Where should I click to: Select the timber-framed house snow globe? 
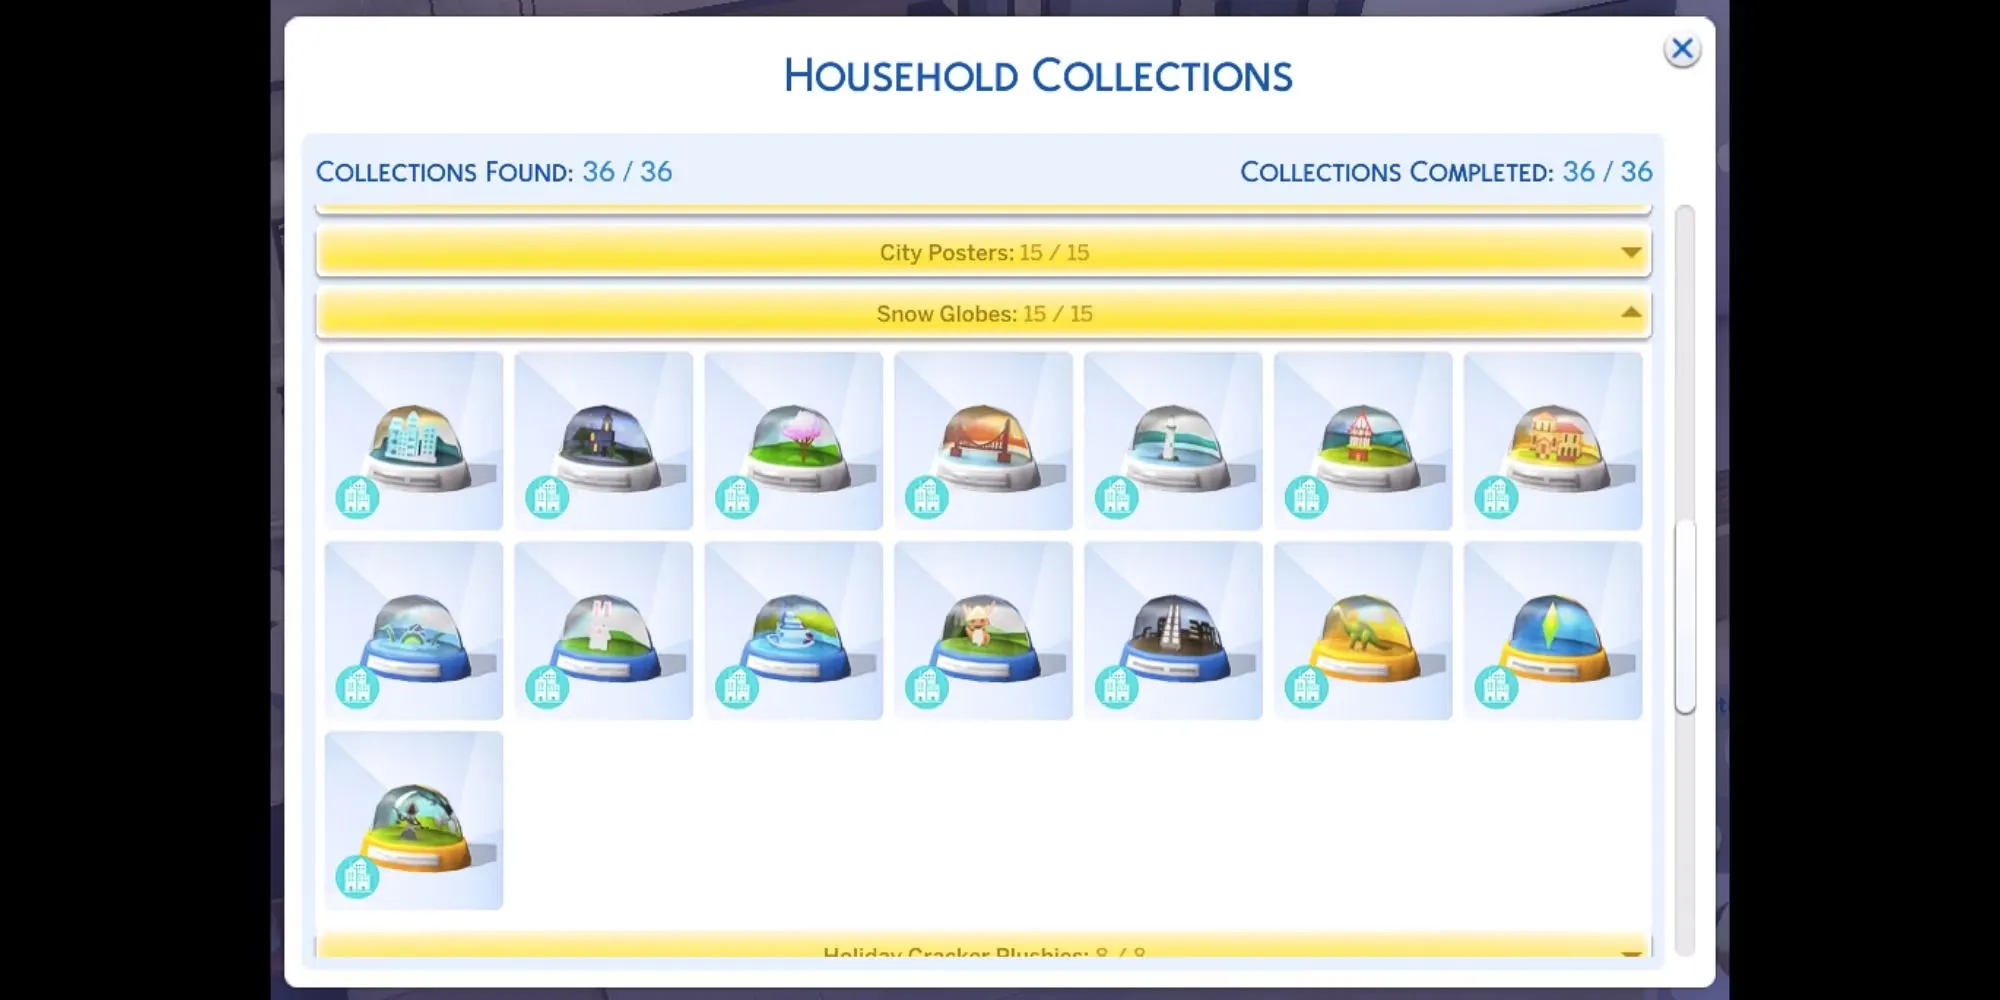click(x=1363, y=440)
